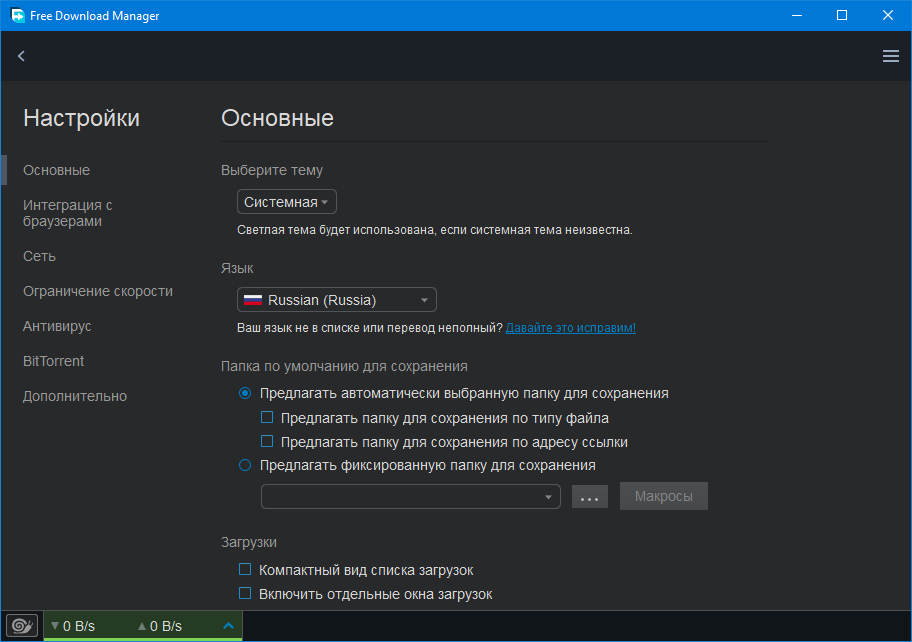Image resolution: width=912 pixels, height=642 pixels.
Task: Open the BitTorrent settings section
Action: coord(54,361)
